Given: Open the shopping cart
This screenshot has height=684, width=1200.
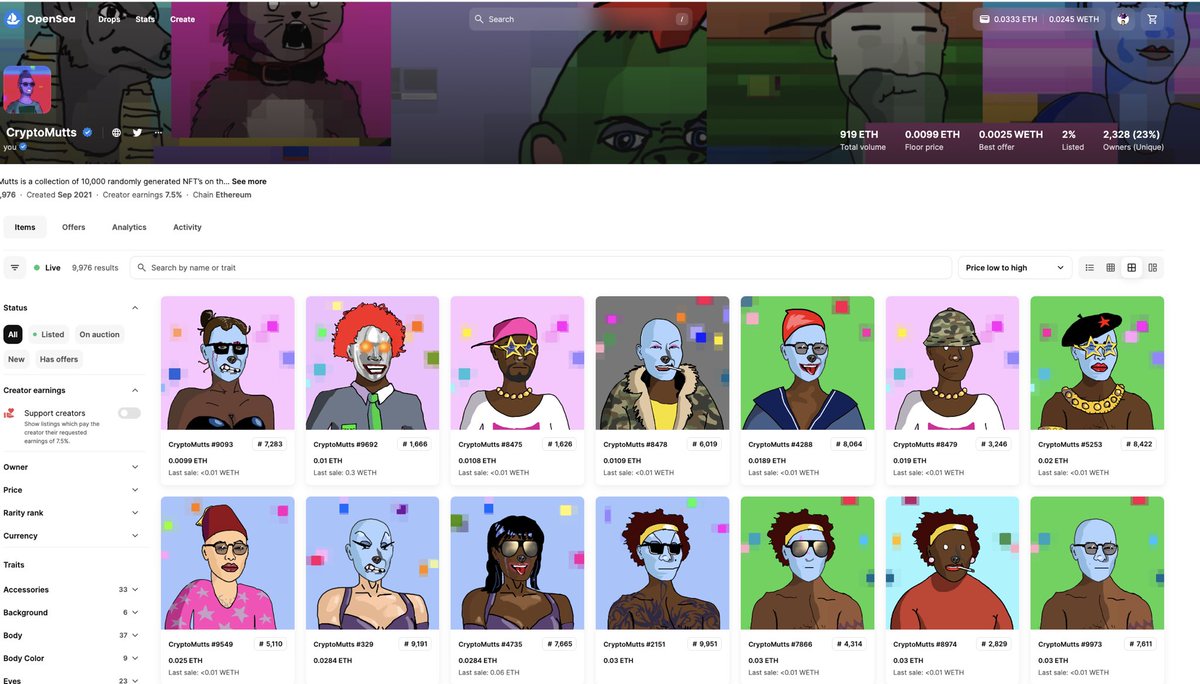Looking at the screenshot, I should pos(1153,19).
